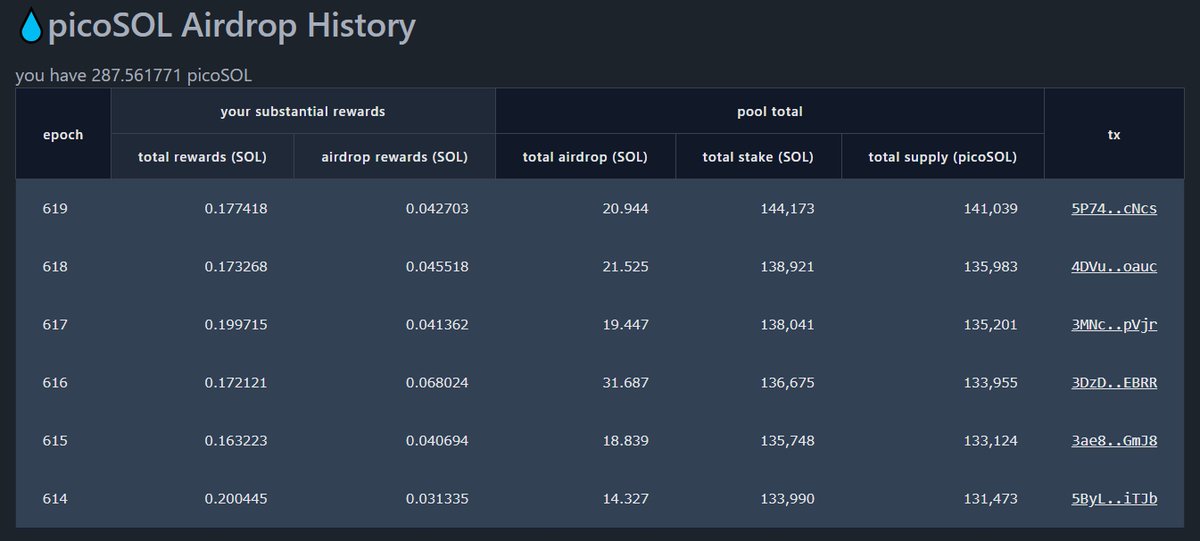Click 'total airdrop (SOL)' column header
Screen dimensions: 1200x541
pos(586,157)
